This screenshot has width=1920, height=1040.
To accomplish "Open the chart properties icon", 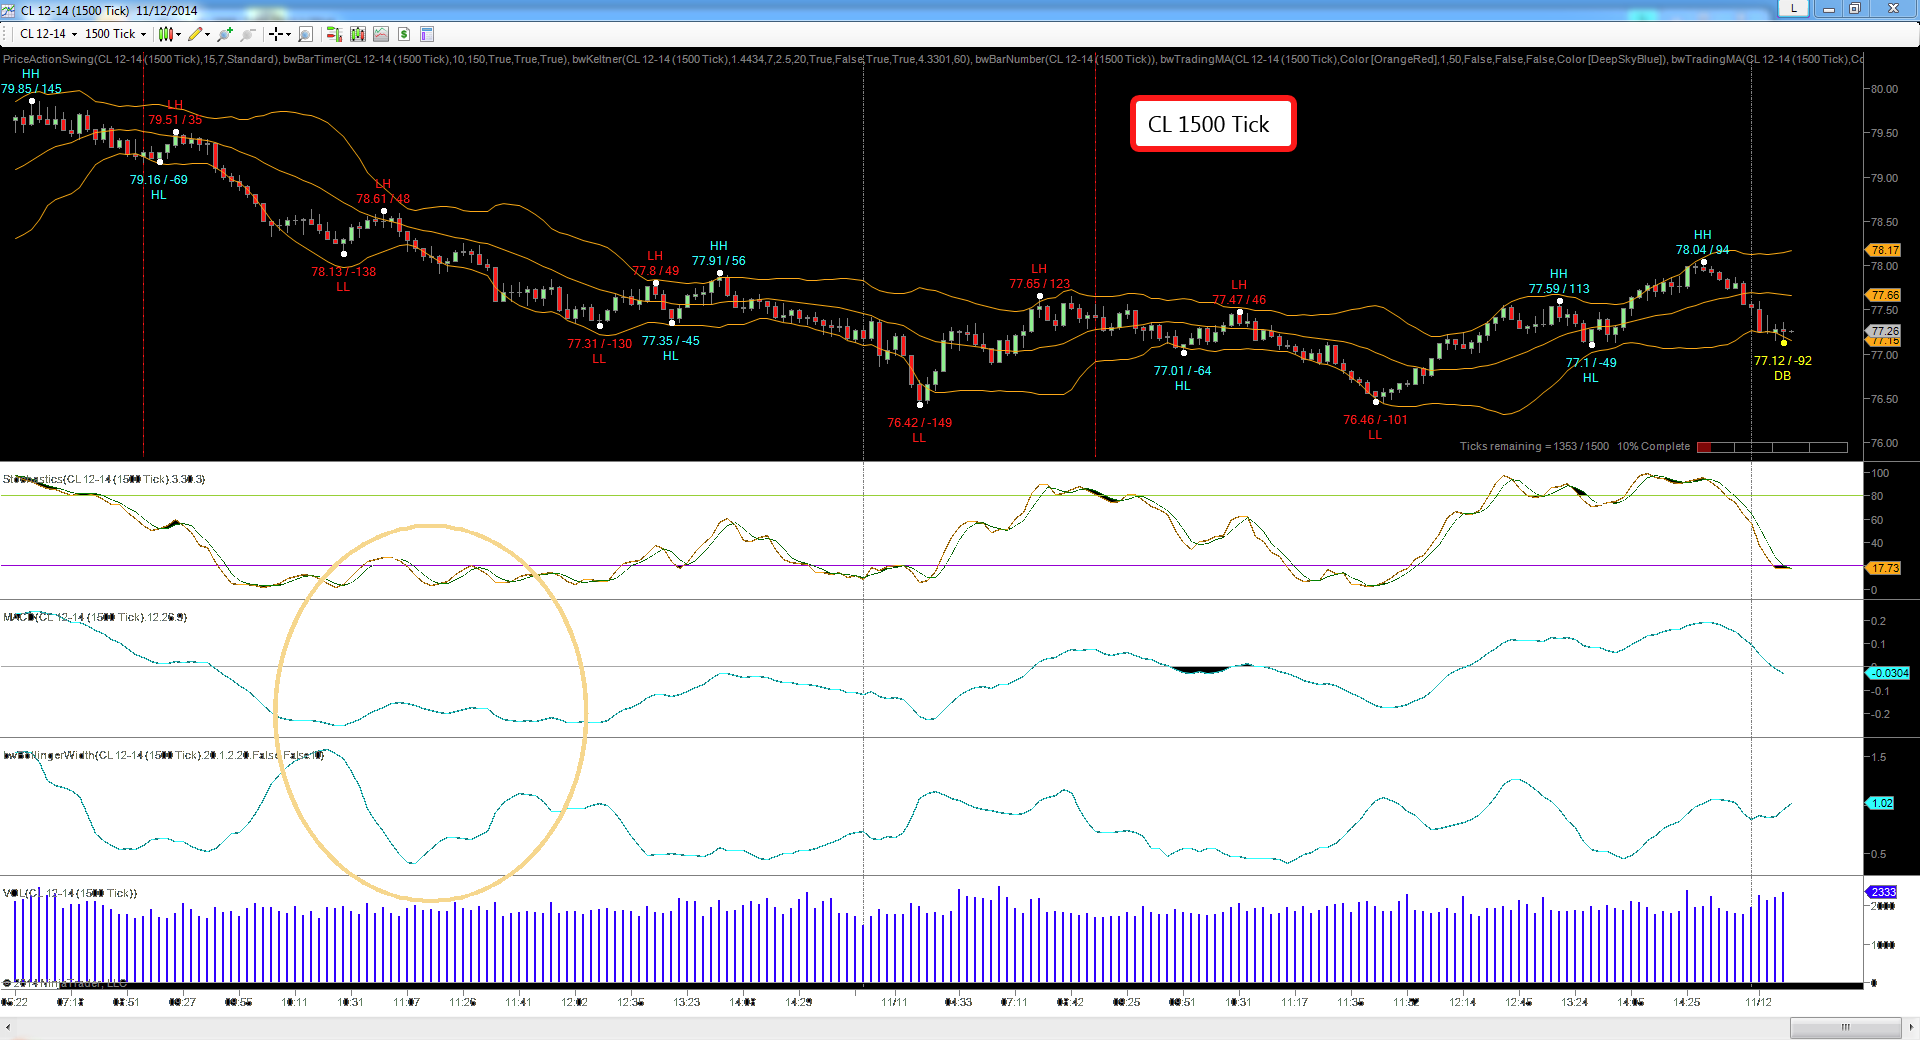I will 427,34.
